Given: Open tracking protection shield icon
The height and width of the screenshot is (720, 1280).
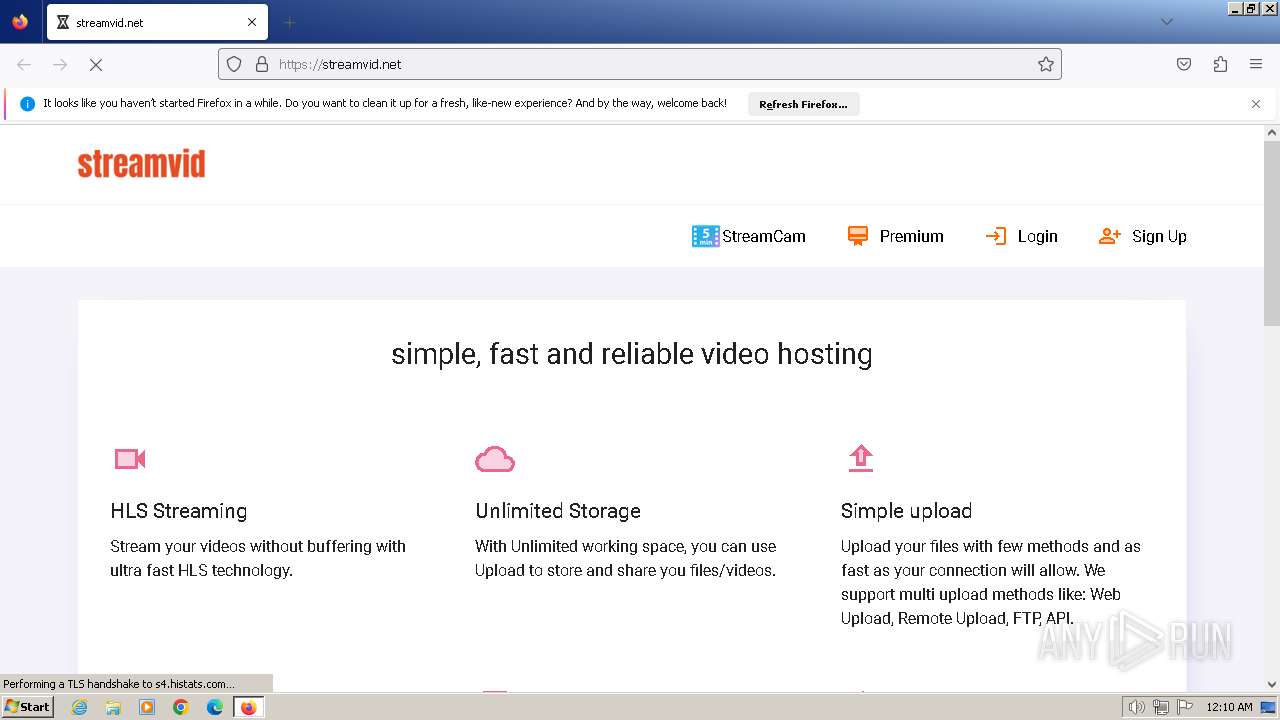Looking at the screenshot, I should point(234,64).
